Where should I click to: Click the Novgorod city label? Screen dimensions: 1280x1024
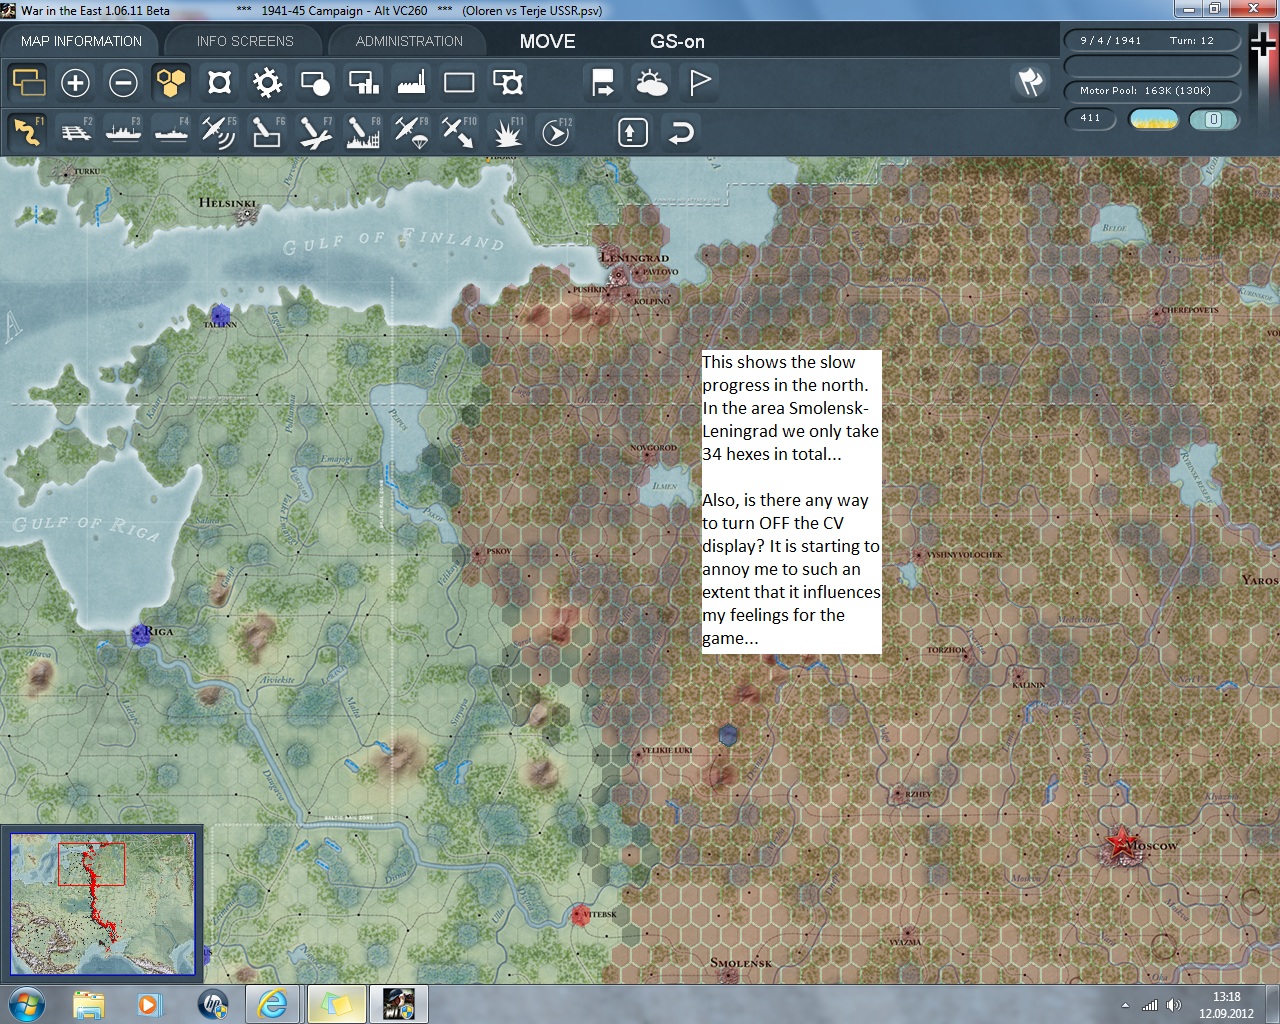click(x=653, y=448)
